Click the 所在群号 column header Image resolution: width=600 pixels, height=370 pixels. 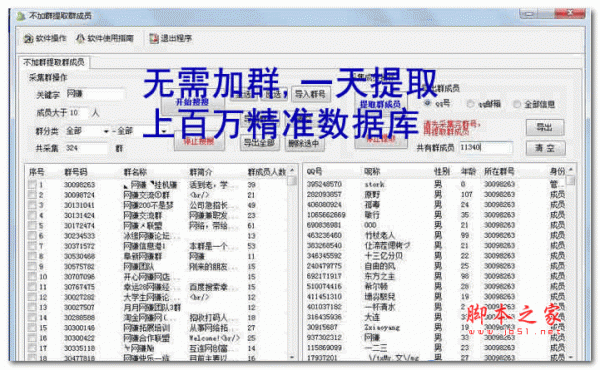click(x=499, y=171)
